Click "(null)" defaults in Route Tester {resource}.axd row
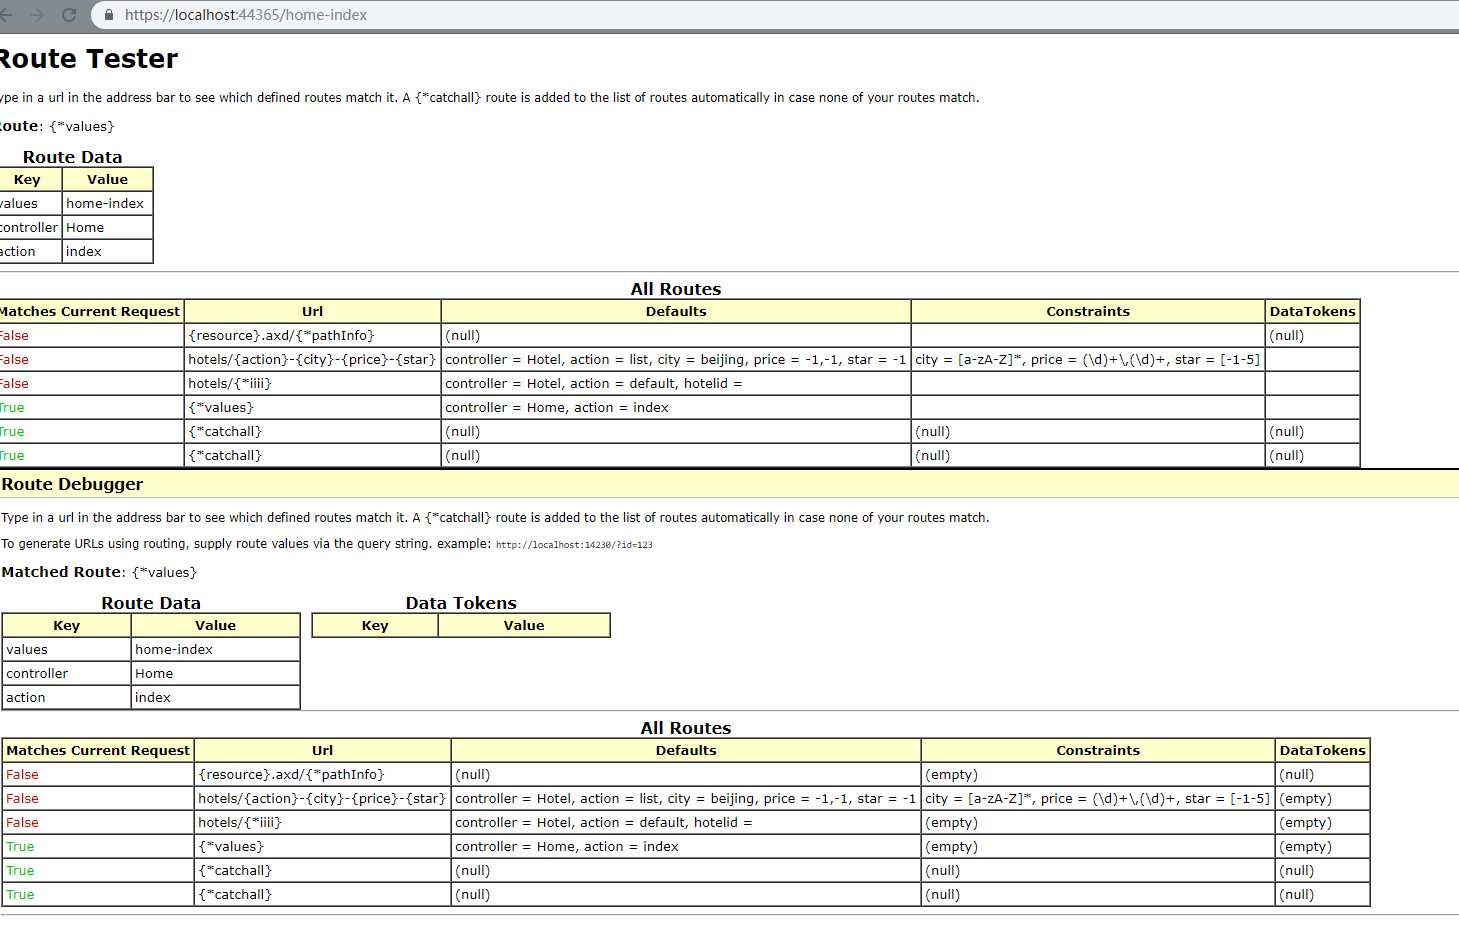Image resolution: width=1459 pixels, height=930 pixels. [x=462, y=335]
